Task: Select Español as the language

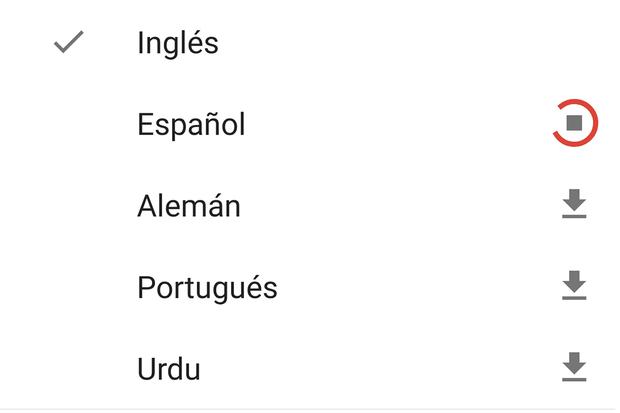Action: [x=191, y=125]
